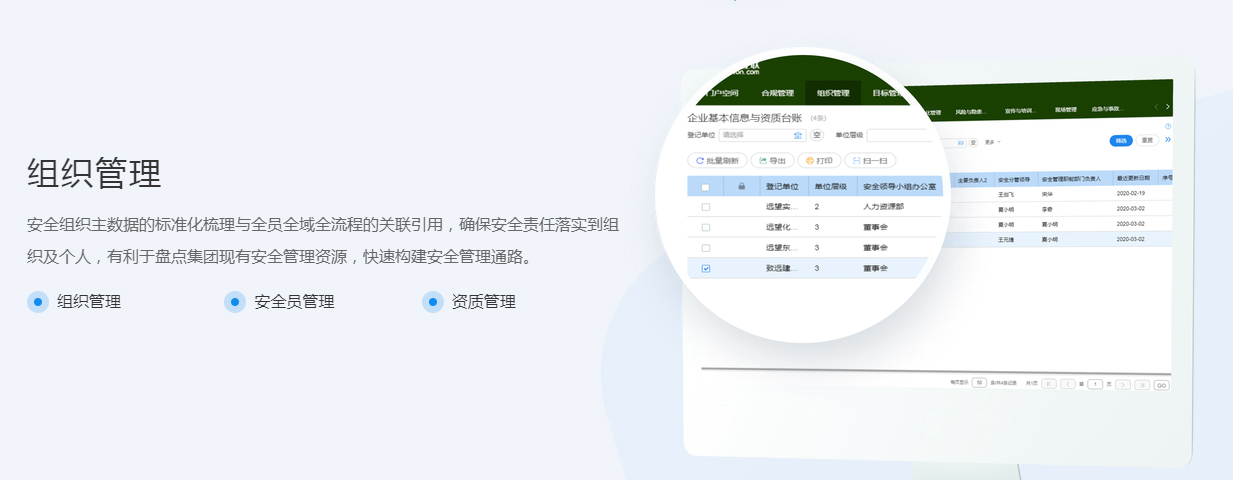Click the 企业基本信息与资质台账 title
Viewport: 1233px width, 480px height.
tap(744, 118)
